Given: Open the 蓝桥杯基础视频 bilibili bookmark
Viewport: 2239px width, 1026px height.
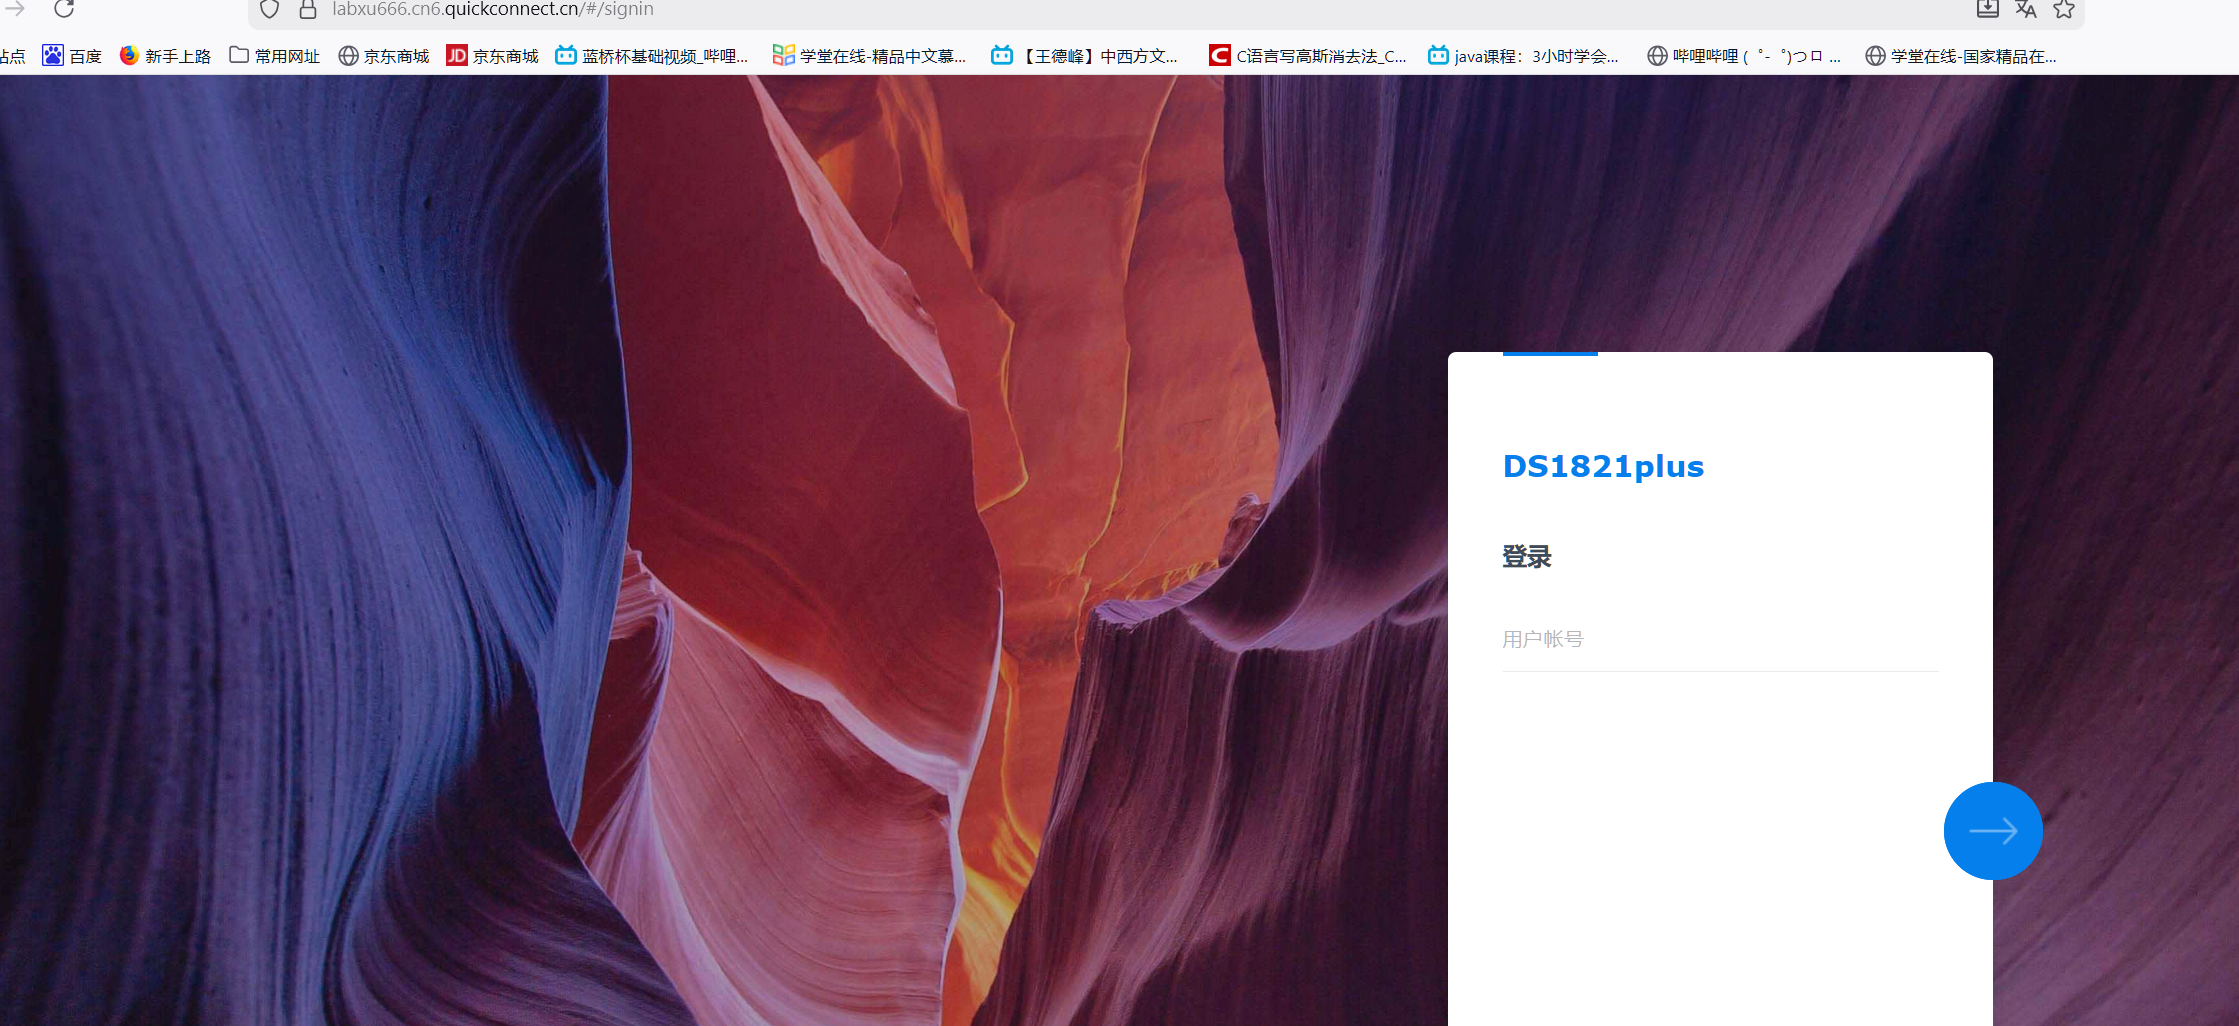Looking at the screenshot, I should click(x=652, y=56).
